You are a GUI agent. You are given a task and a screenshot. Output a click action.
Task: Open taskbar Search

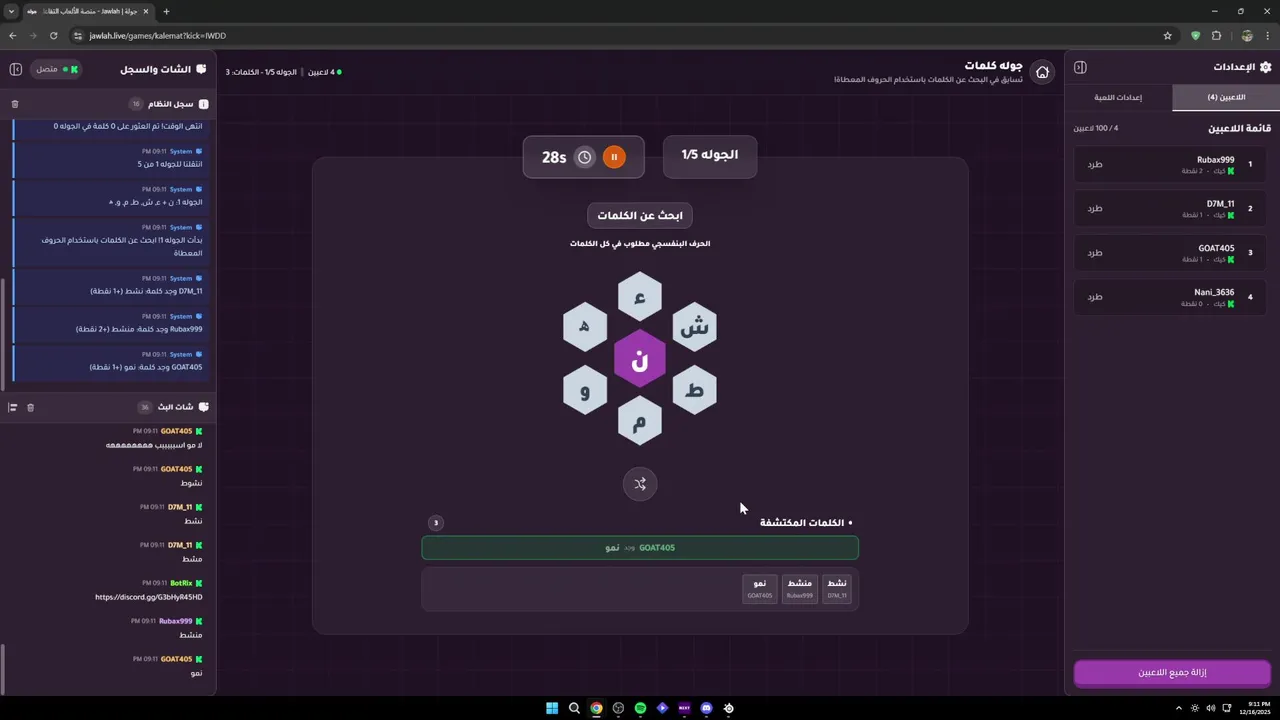tap(574, 708)
